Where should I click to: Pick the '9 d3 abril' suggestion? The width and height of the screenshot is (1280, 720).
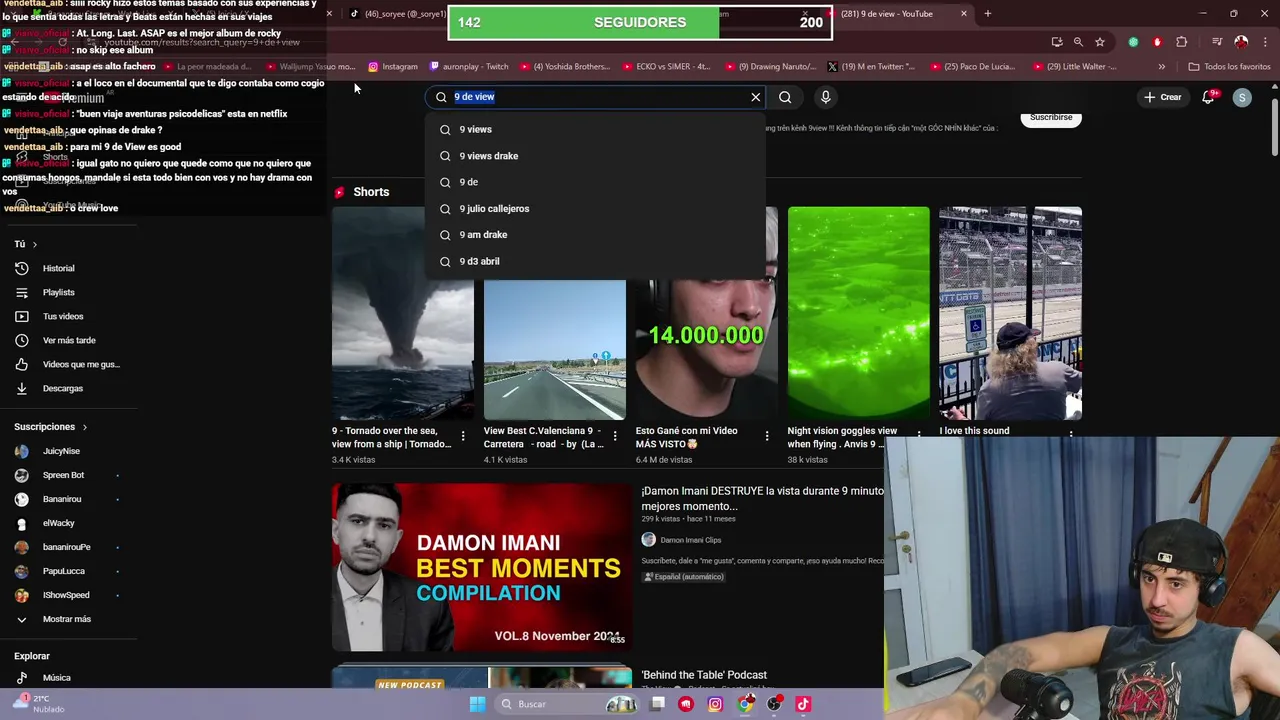(596, 261)
